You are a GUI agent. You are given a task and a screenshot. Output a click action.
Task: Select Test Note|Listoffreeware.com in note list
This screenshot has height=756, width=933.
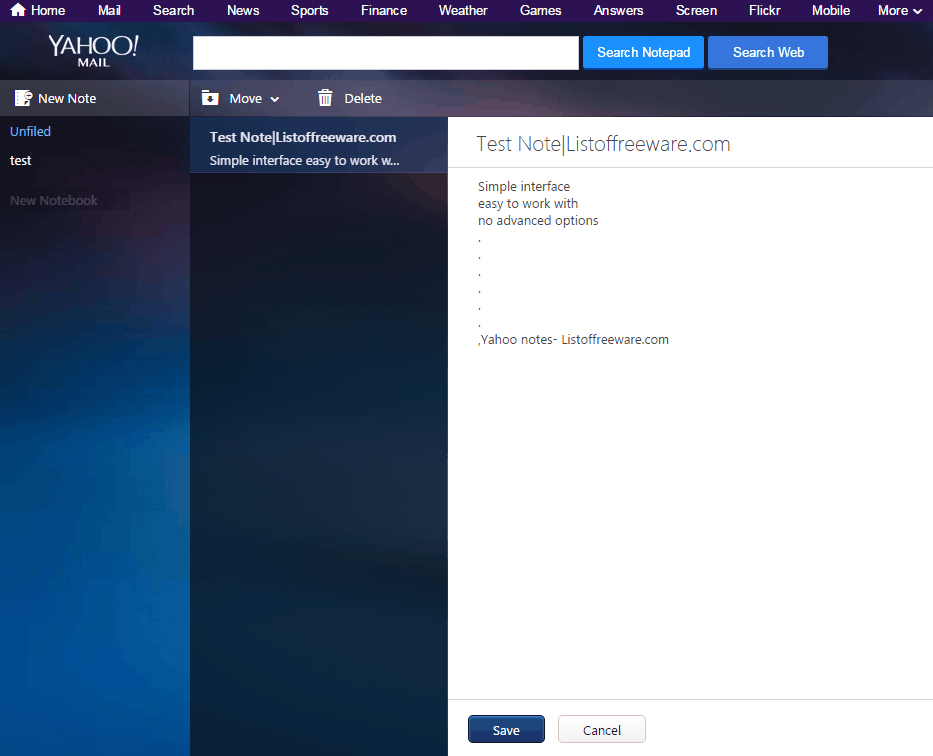point(303,137)
